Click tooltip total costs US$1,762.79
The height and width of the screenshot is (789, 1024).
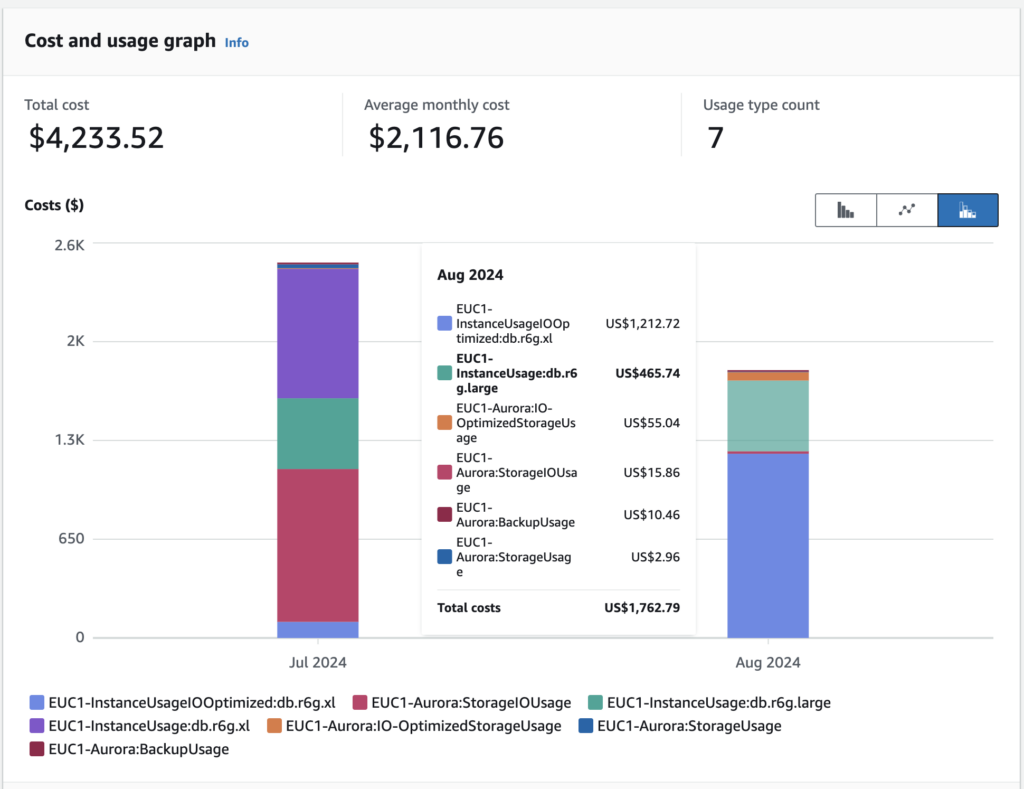point(642,607)
